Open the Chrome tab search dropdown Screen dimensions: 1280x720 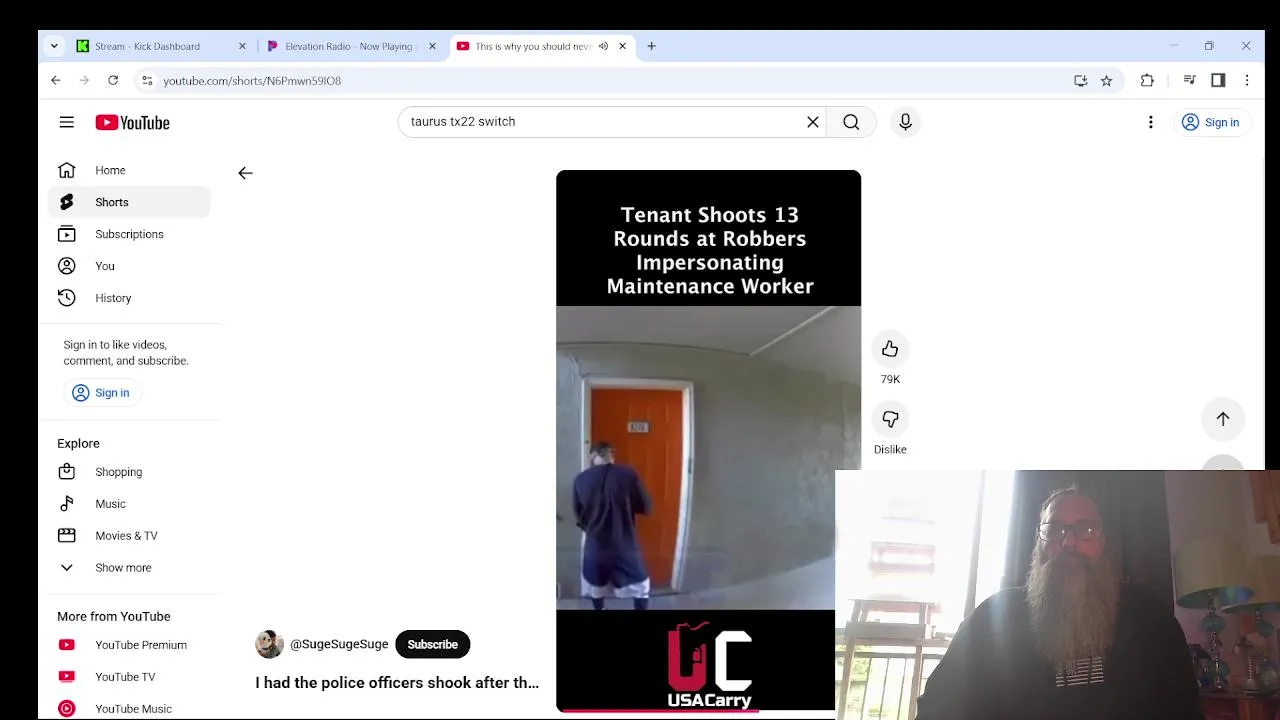[54, 46]
